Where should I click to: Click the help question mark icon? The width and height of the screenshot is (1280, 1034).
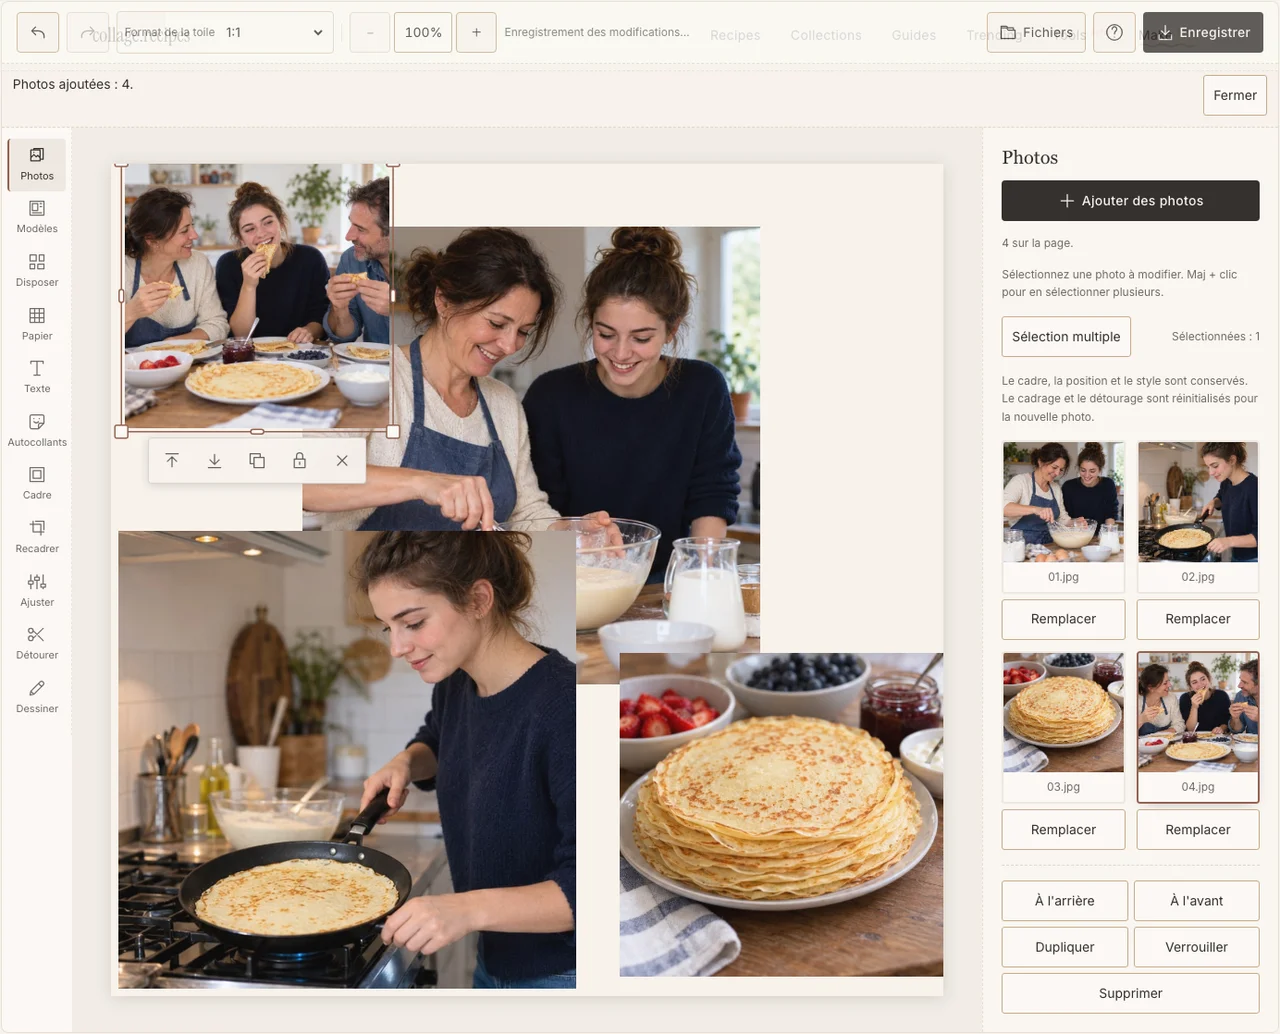tap(1114, 32)
